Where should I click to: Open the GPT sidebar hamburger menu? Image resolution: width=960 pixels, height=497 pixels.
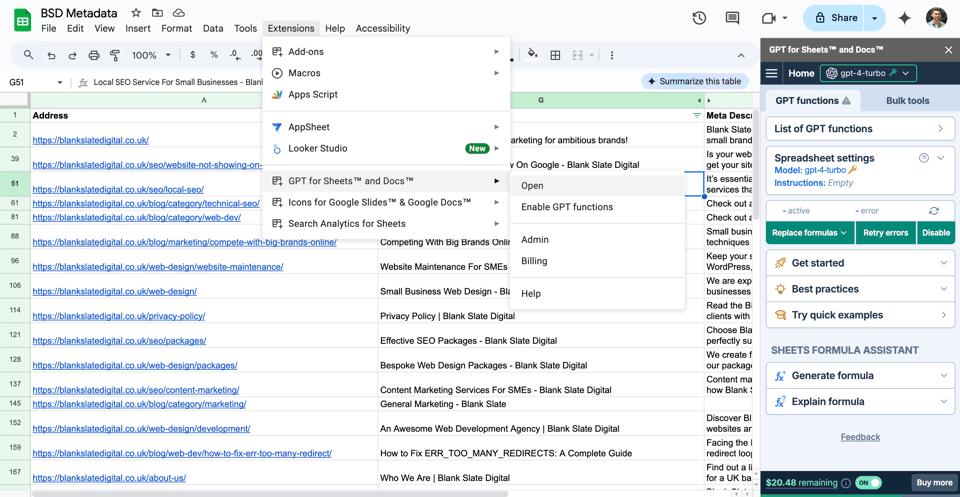point(771,73)
